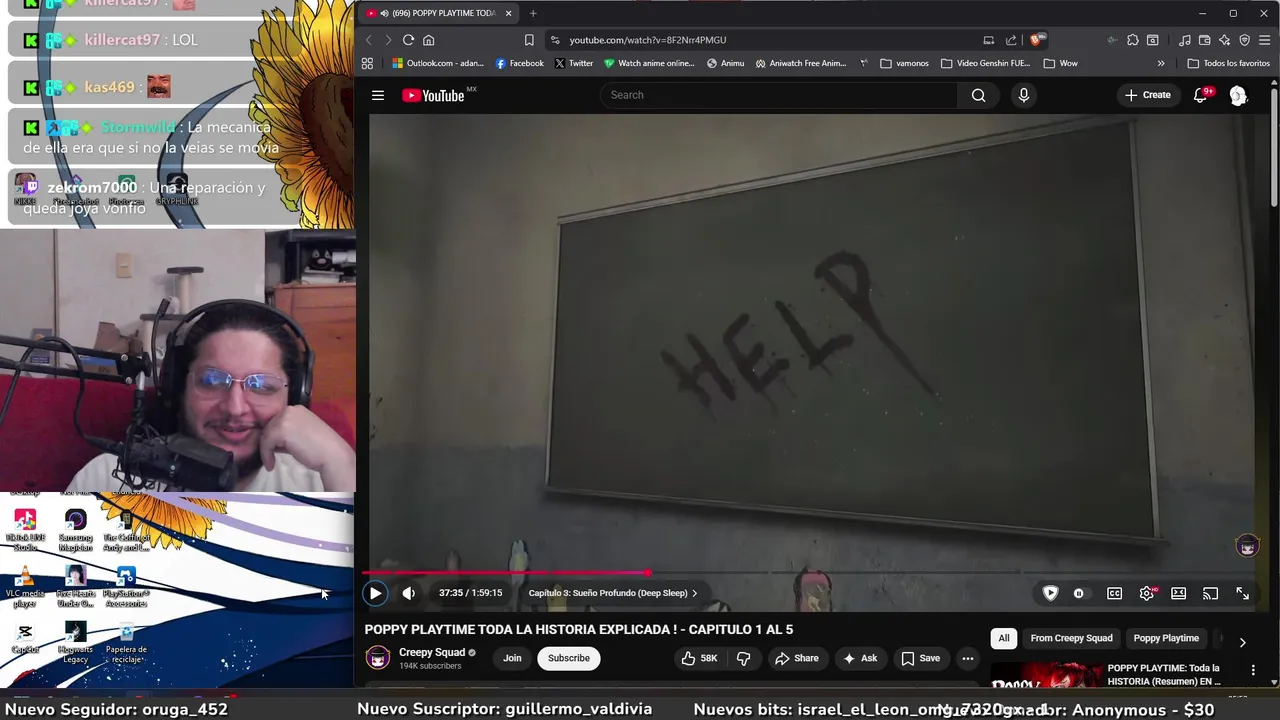Open the 'vamonos' bookmarks folder

905,63
